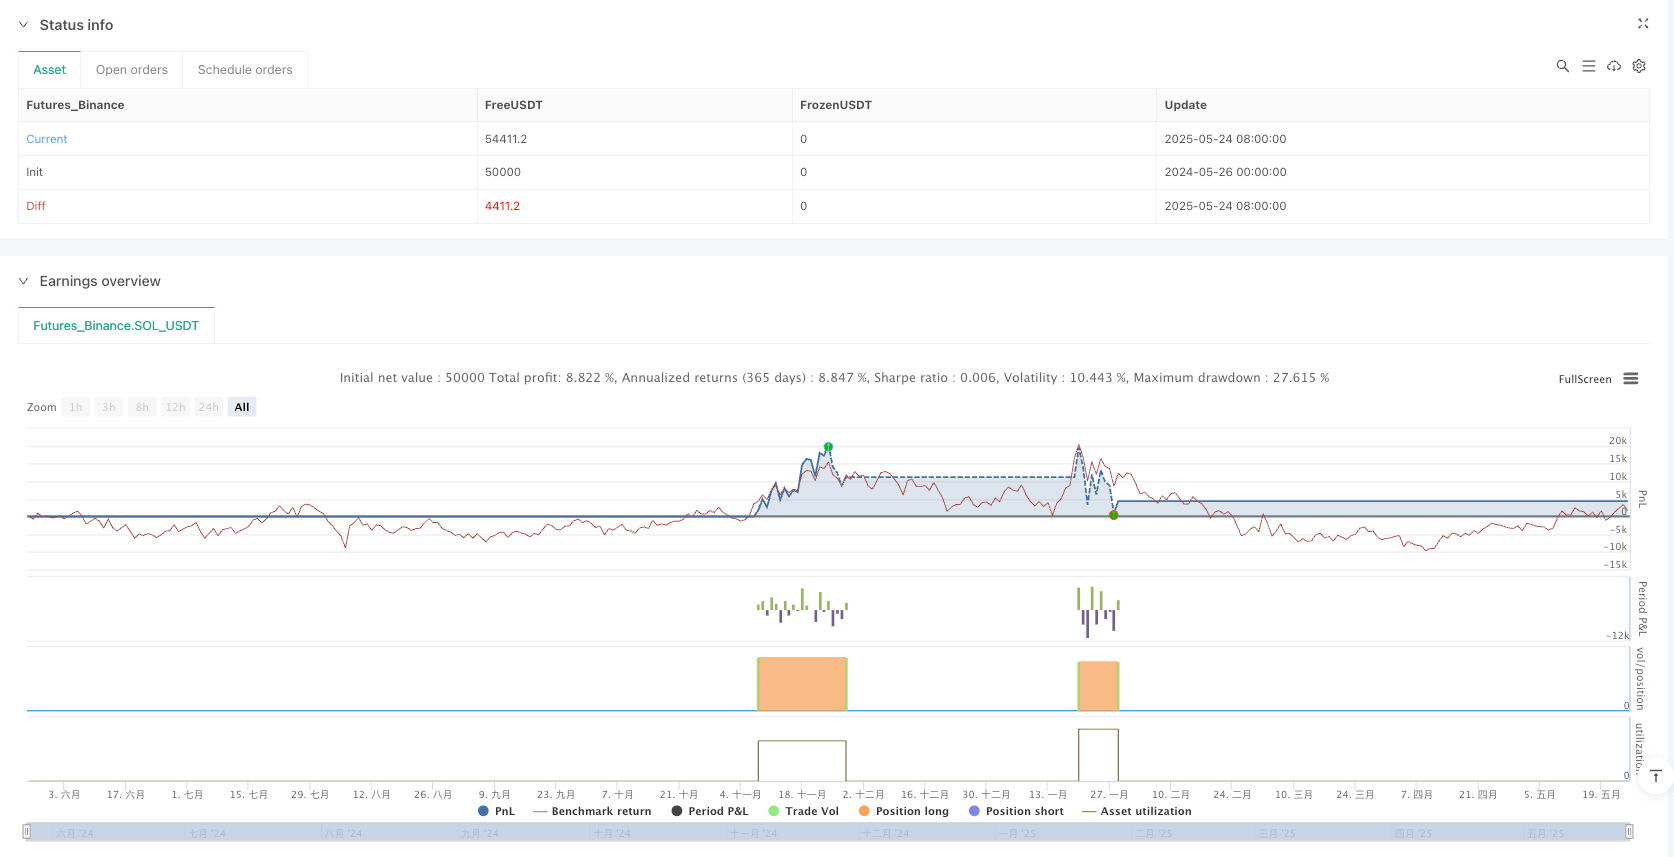The width and height of the screenshot is (1674, 857).
Task: Select the 24h zoom button
Action: [x=208, y=407]
